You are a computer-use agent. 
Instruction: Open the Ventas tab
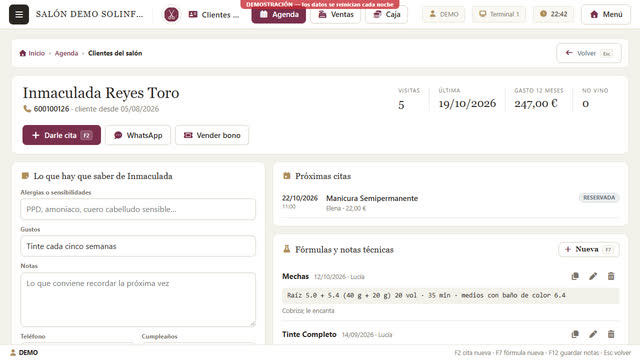336,15
